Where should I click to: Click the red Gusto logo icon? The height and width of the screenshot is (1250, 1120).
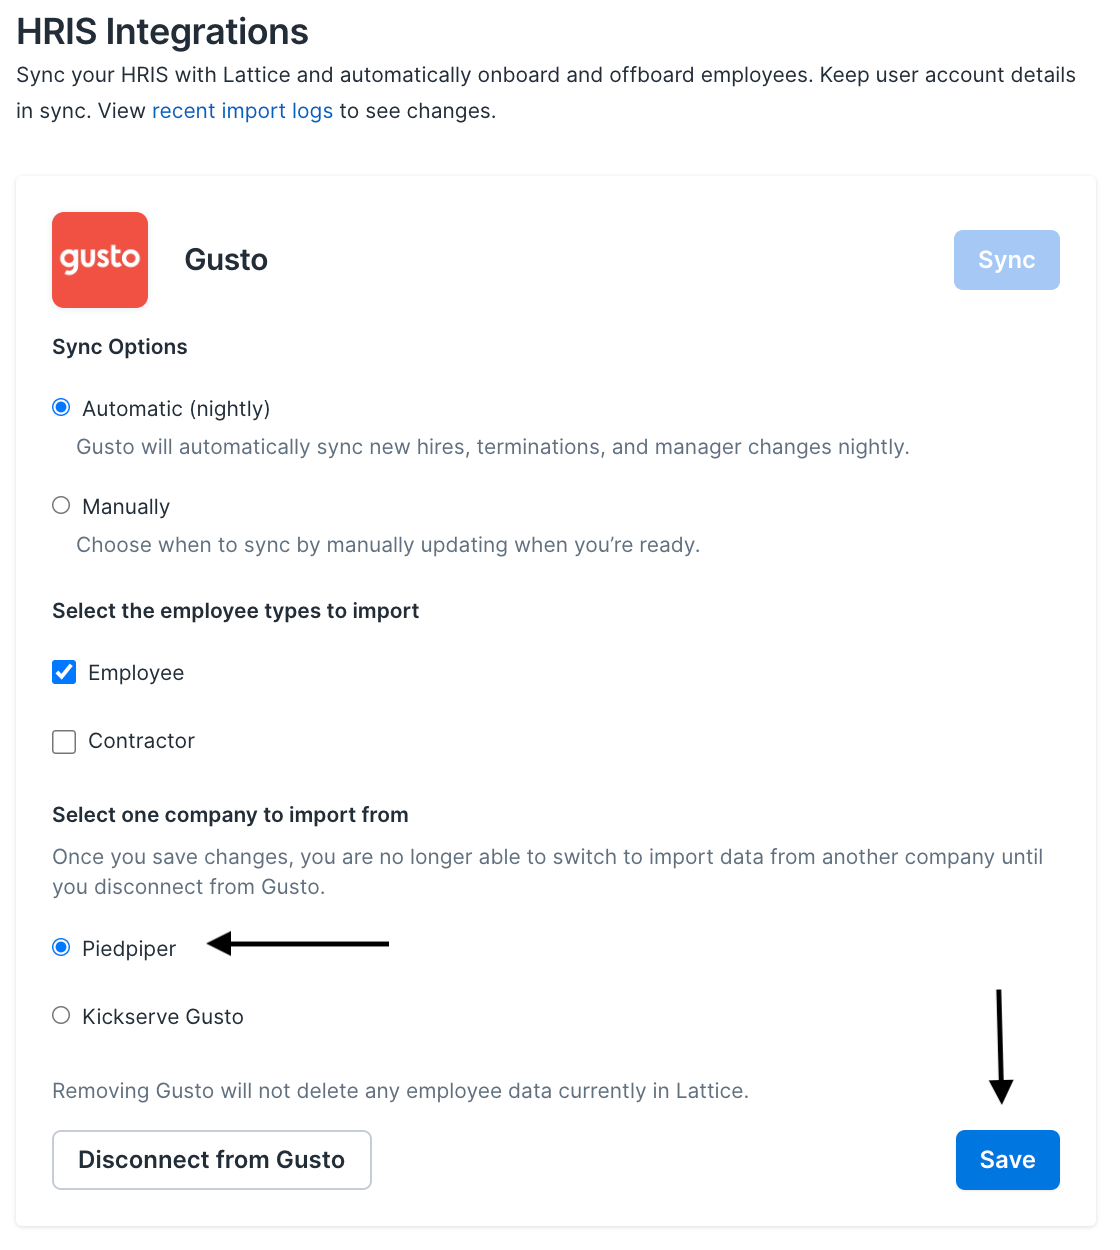tap(100, 260)
